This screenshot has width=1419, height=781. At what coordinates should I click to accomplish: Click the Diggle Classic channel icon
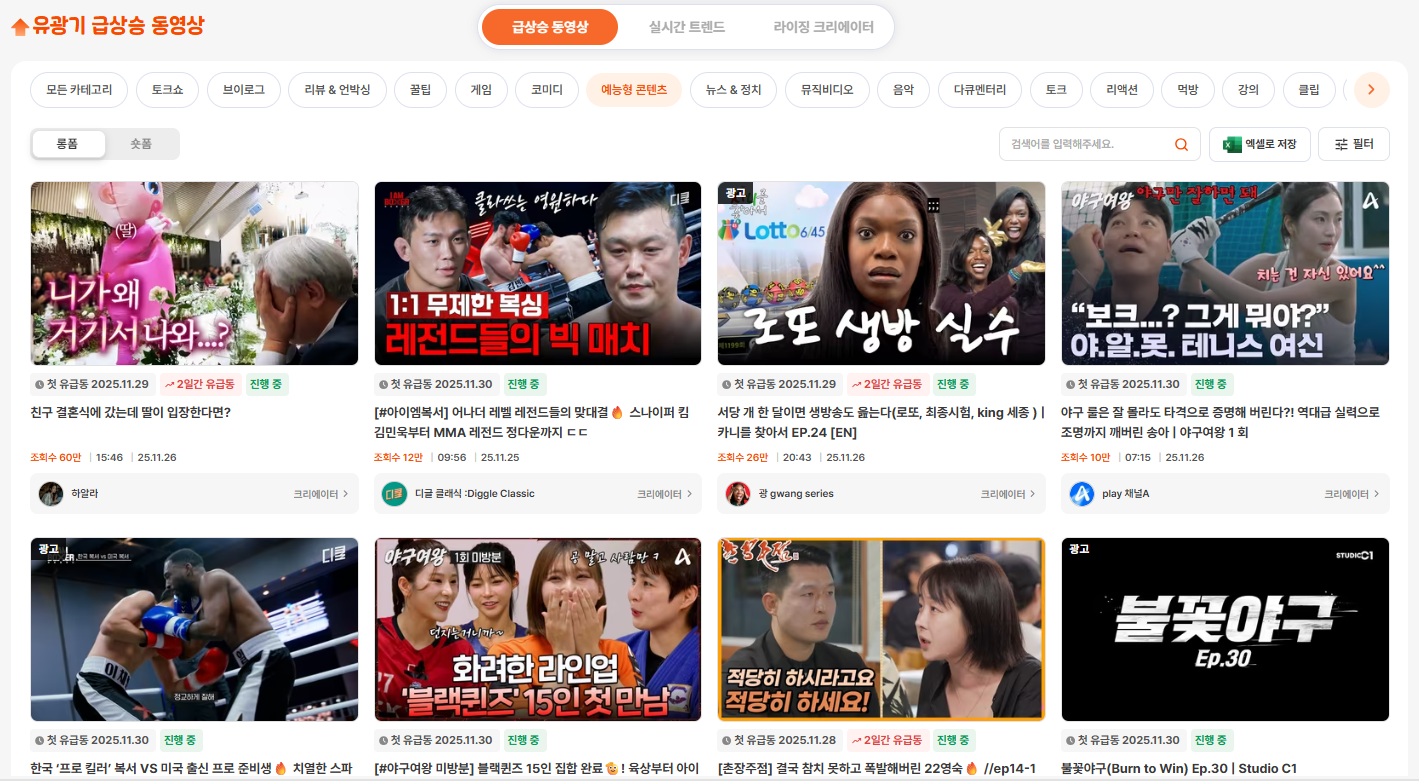[x=394, y=493]
